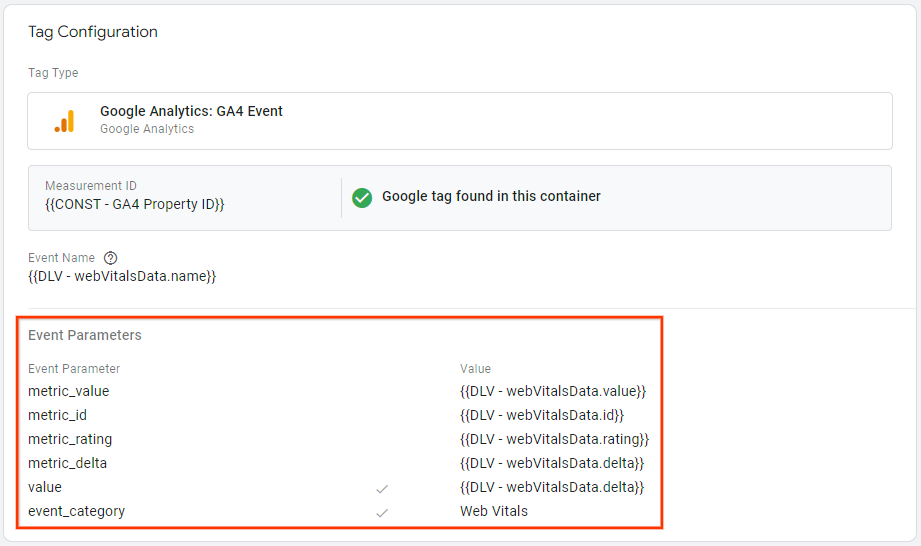Click the webVitalsData.rating variable value
The height and width of the screenshot is (546, 921).
(554, 439)
